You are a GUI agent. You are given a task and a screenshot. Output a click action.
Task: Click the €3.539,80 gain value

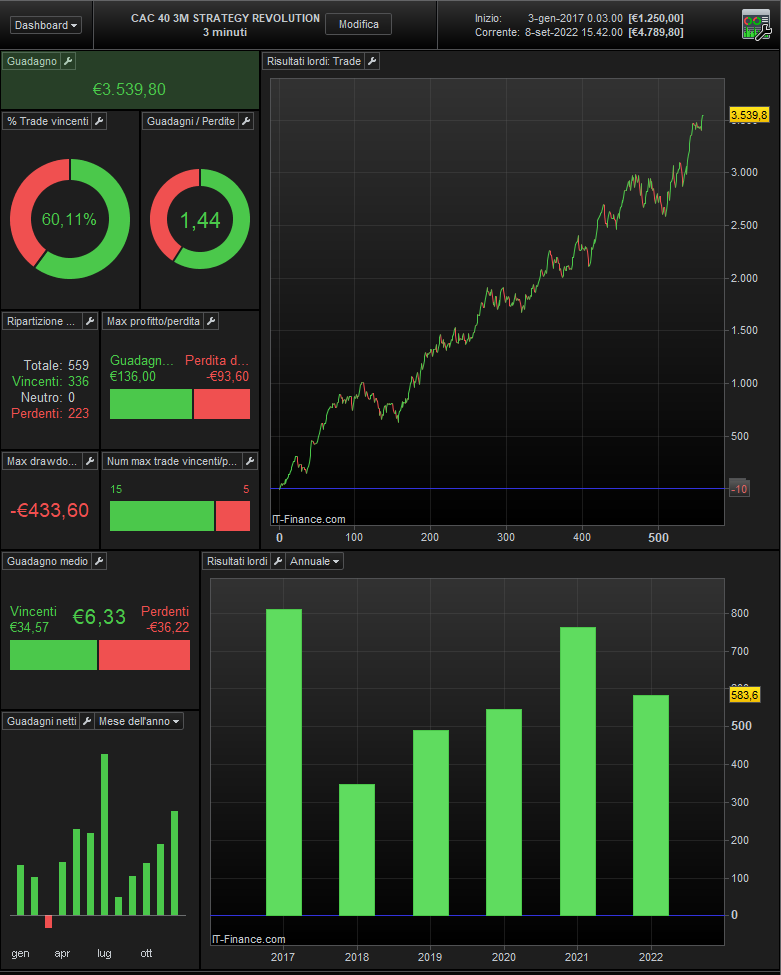(129, 90)
